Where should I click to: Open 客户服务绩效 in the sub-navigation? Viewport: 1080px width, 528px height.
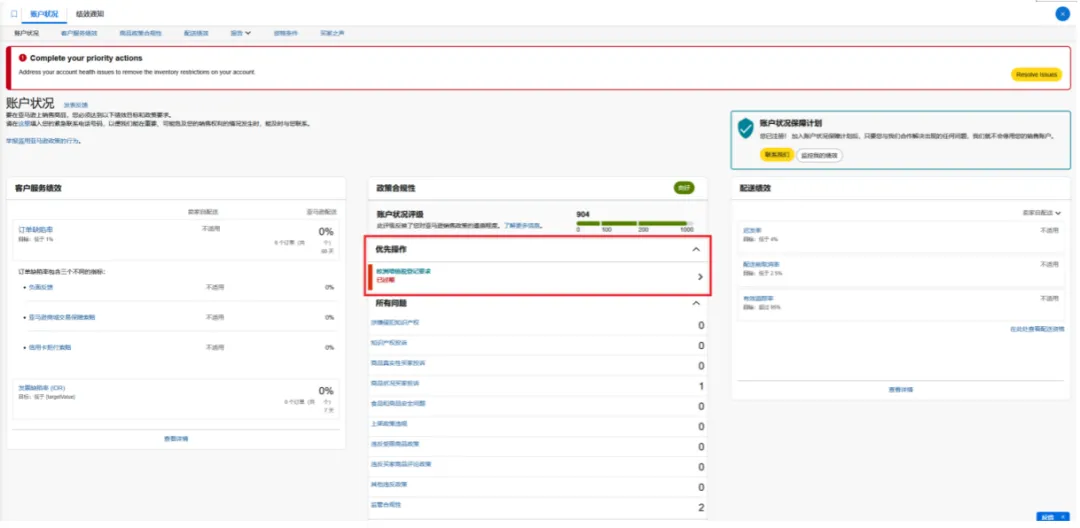click(x=79, y=33)
